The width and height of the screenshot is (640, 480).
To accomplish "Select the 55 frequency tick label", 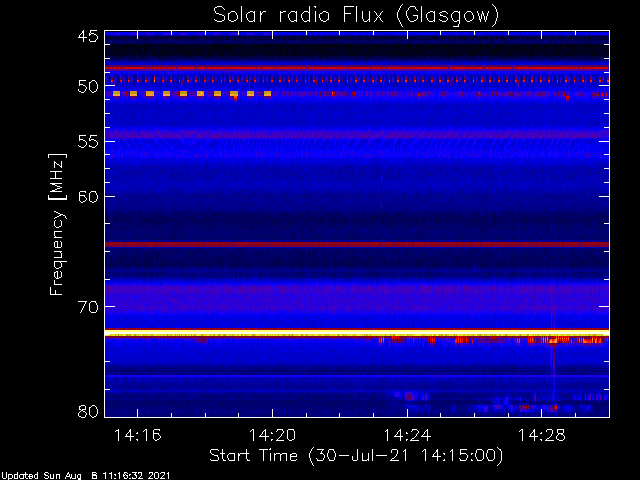I will (x=88, y=142).
